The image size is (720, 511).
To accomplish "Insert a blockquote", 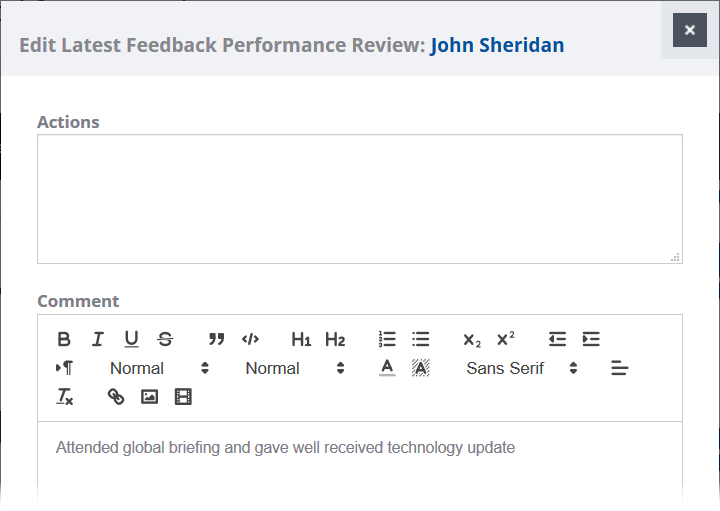I will pyautogui.click(x=216, y=339).
